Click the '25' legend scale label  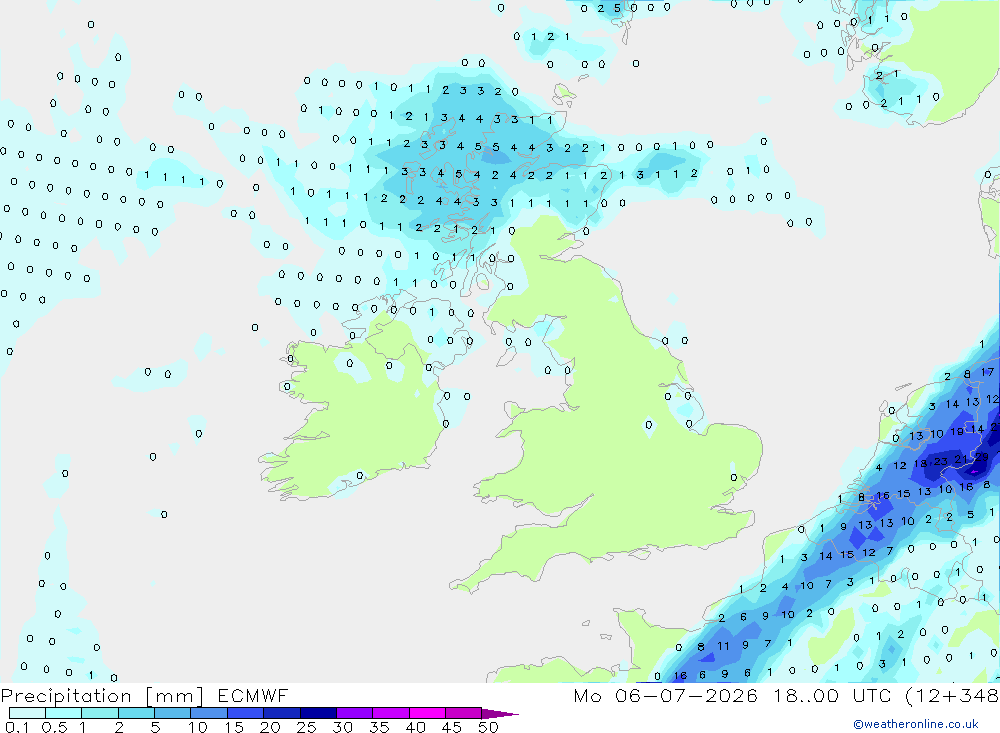coord(306,727)
